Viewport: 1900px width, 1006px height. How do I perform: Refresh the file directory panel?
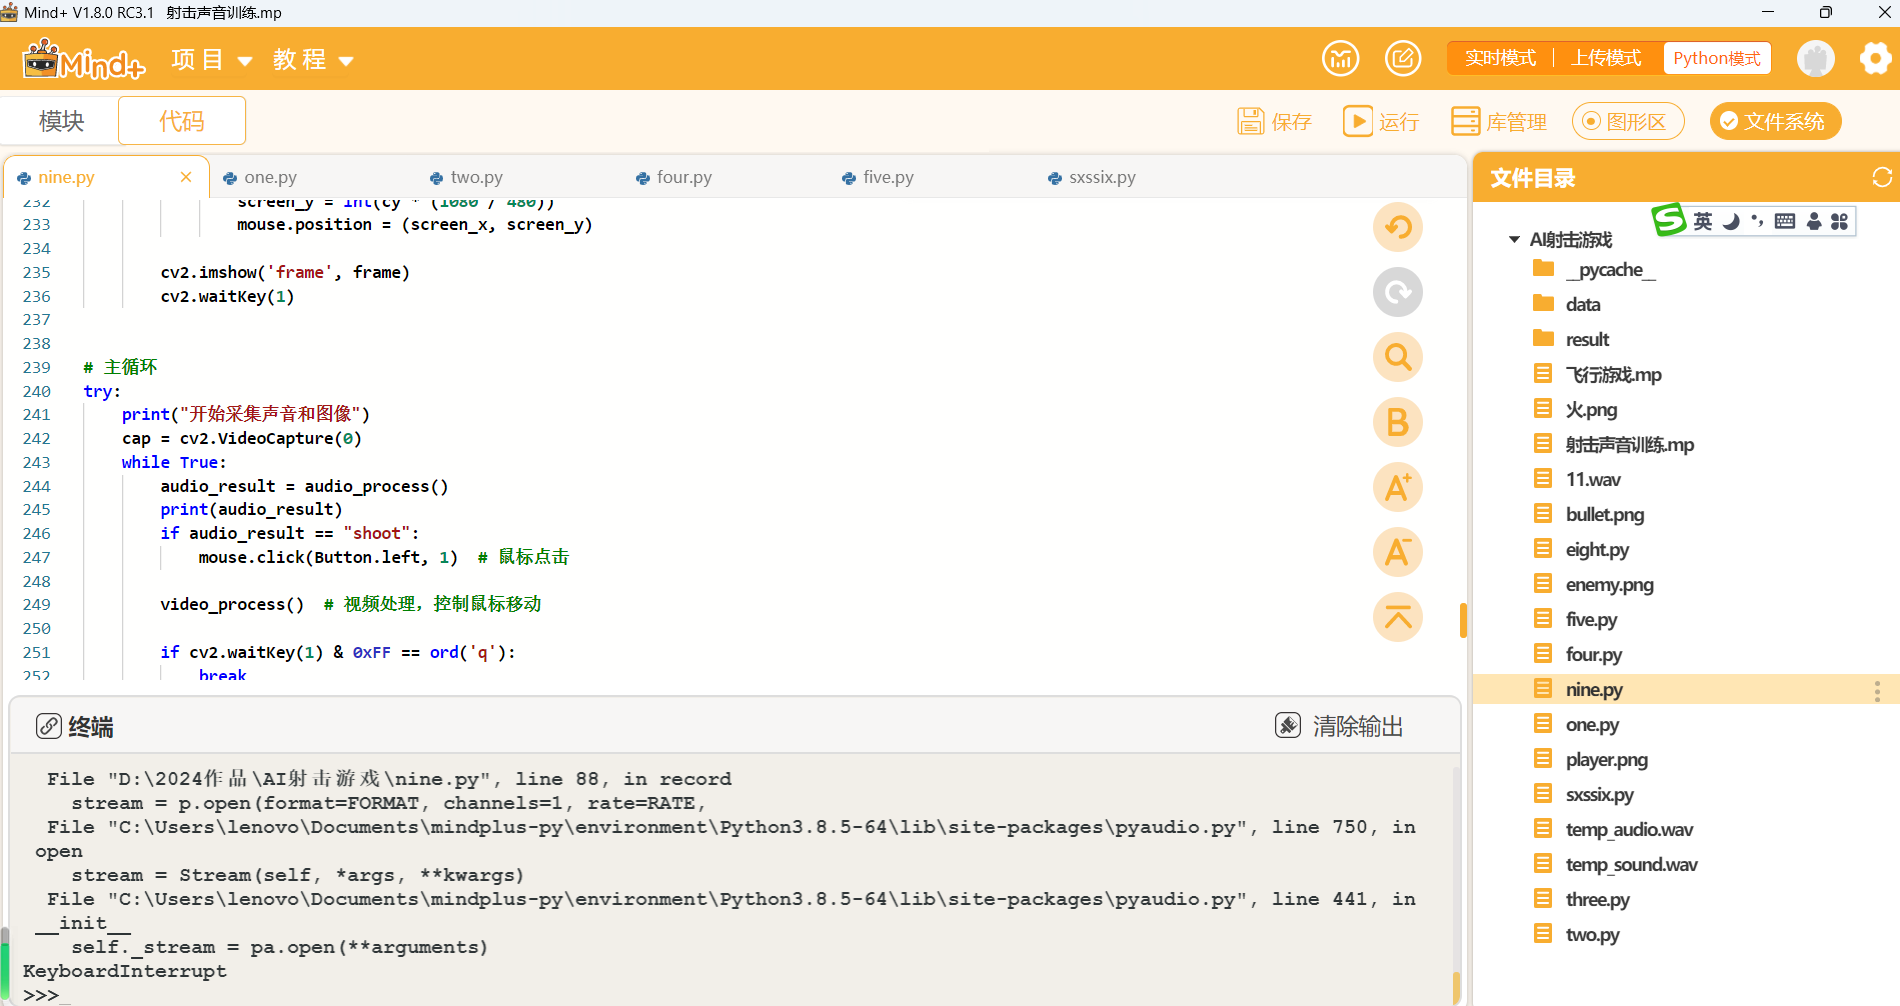click(x=1882, y=177)
